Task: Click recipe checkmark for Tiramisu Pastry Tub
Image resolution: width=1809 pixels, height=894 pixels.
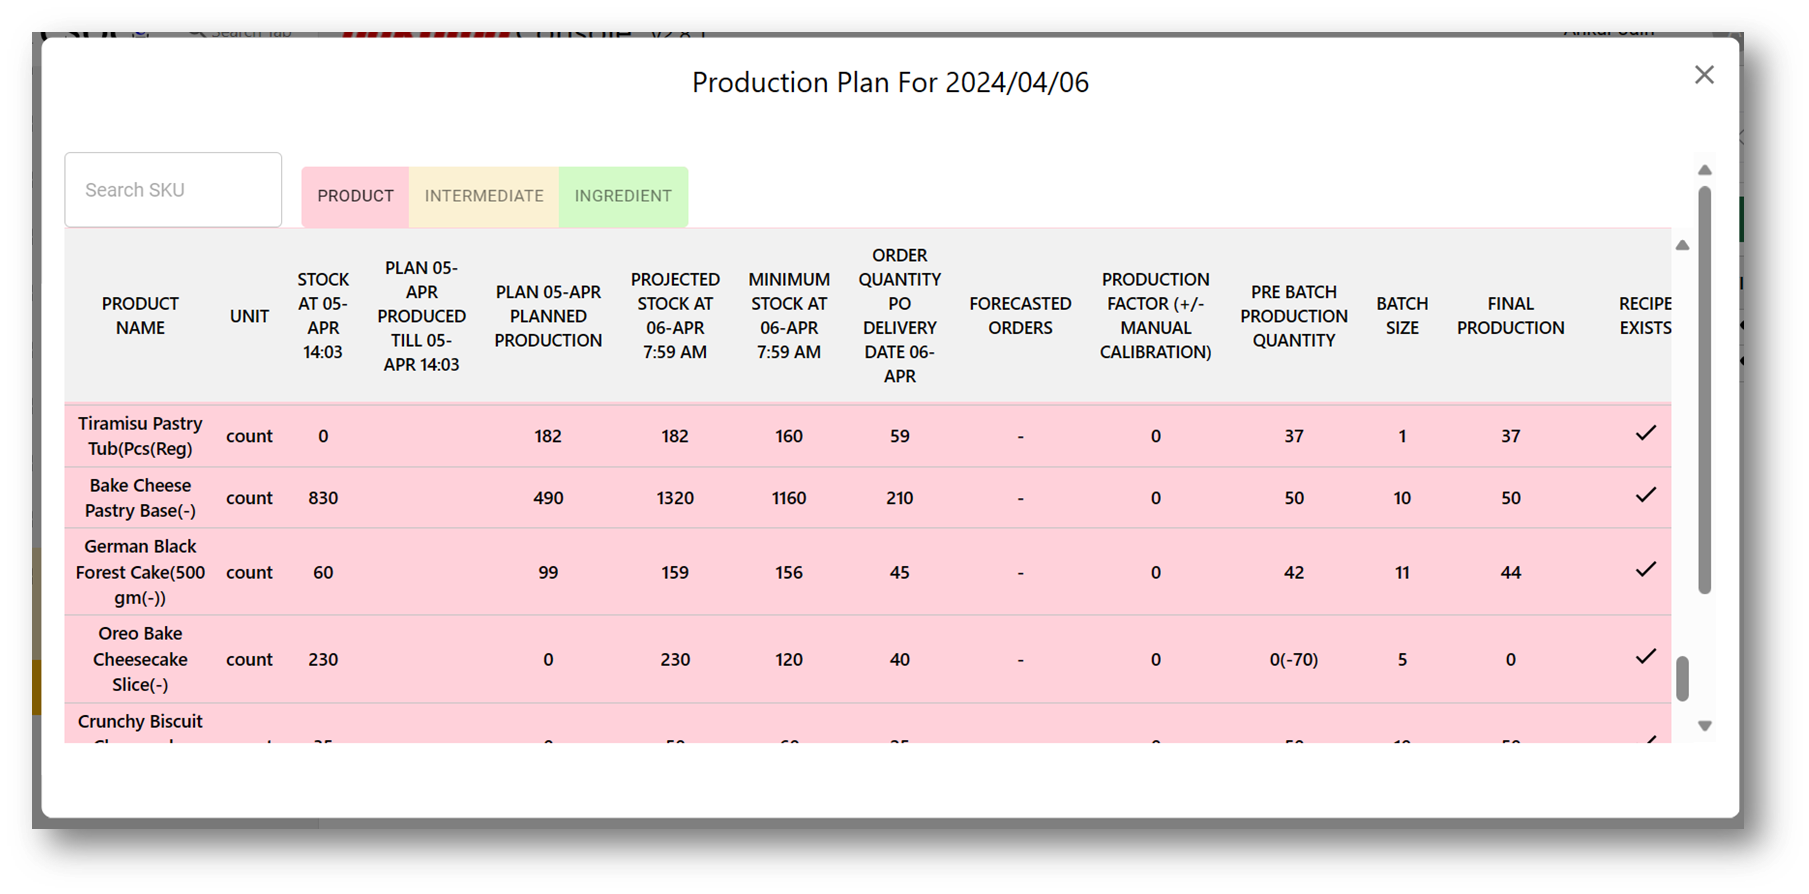Action: [1645, 434]
